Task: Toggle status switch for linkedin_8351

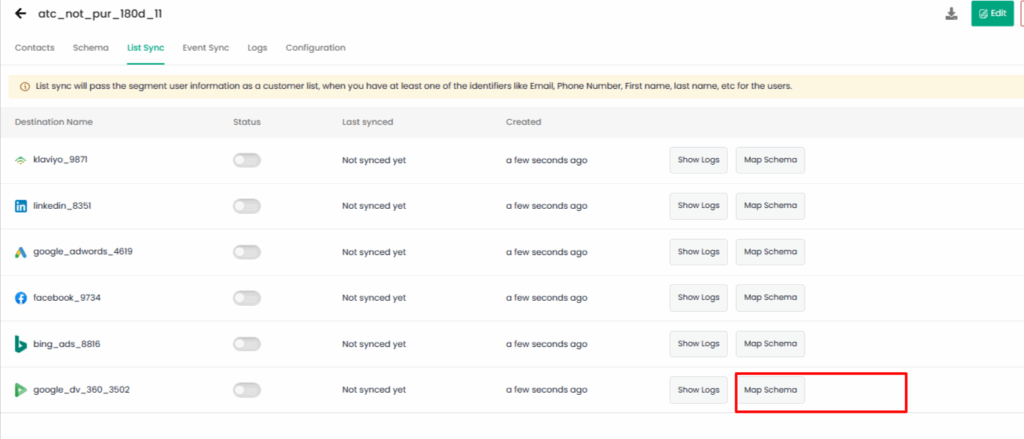Action: pyautogui.click(x=247, y=206)
